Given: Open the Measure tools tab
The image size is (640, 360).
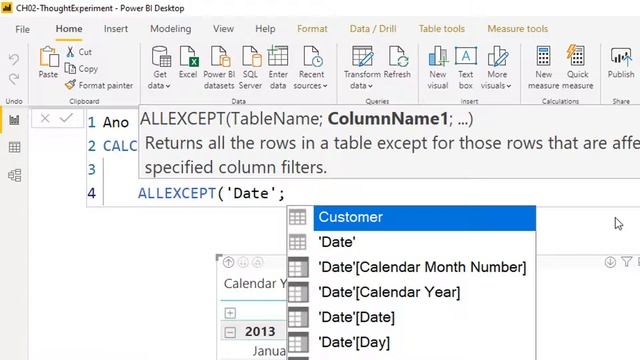Looking at the screenshot, I should [x=518, y=29].
